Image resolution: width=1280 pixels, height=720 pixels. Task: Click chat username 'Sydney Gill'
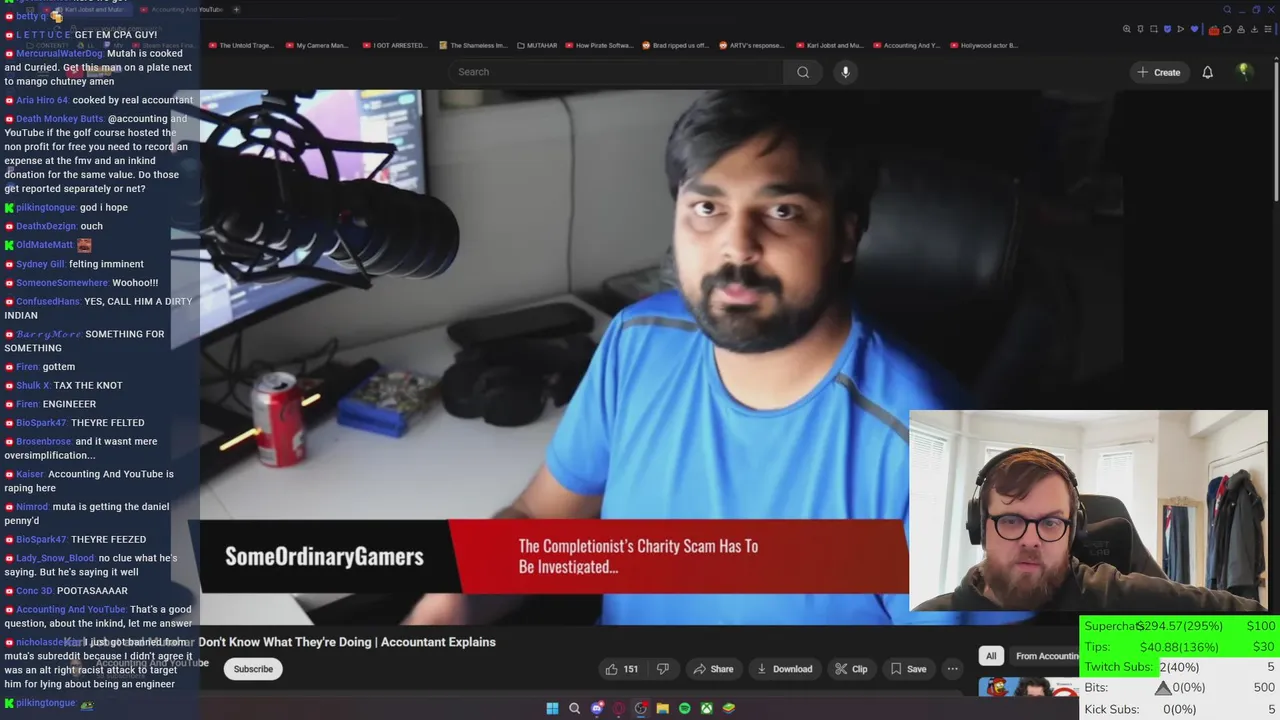click(x=41, y=264)
